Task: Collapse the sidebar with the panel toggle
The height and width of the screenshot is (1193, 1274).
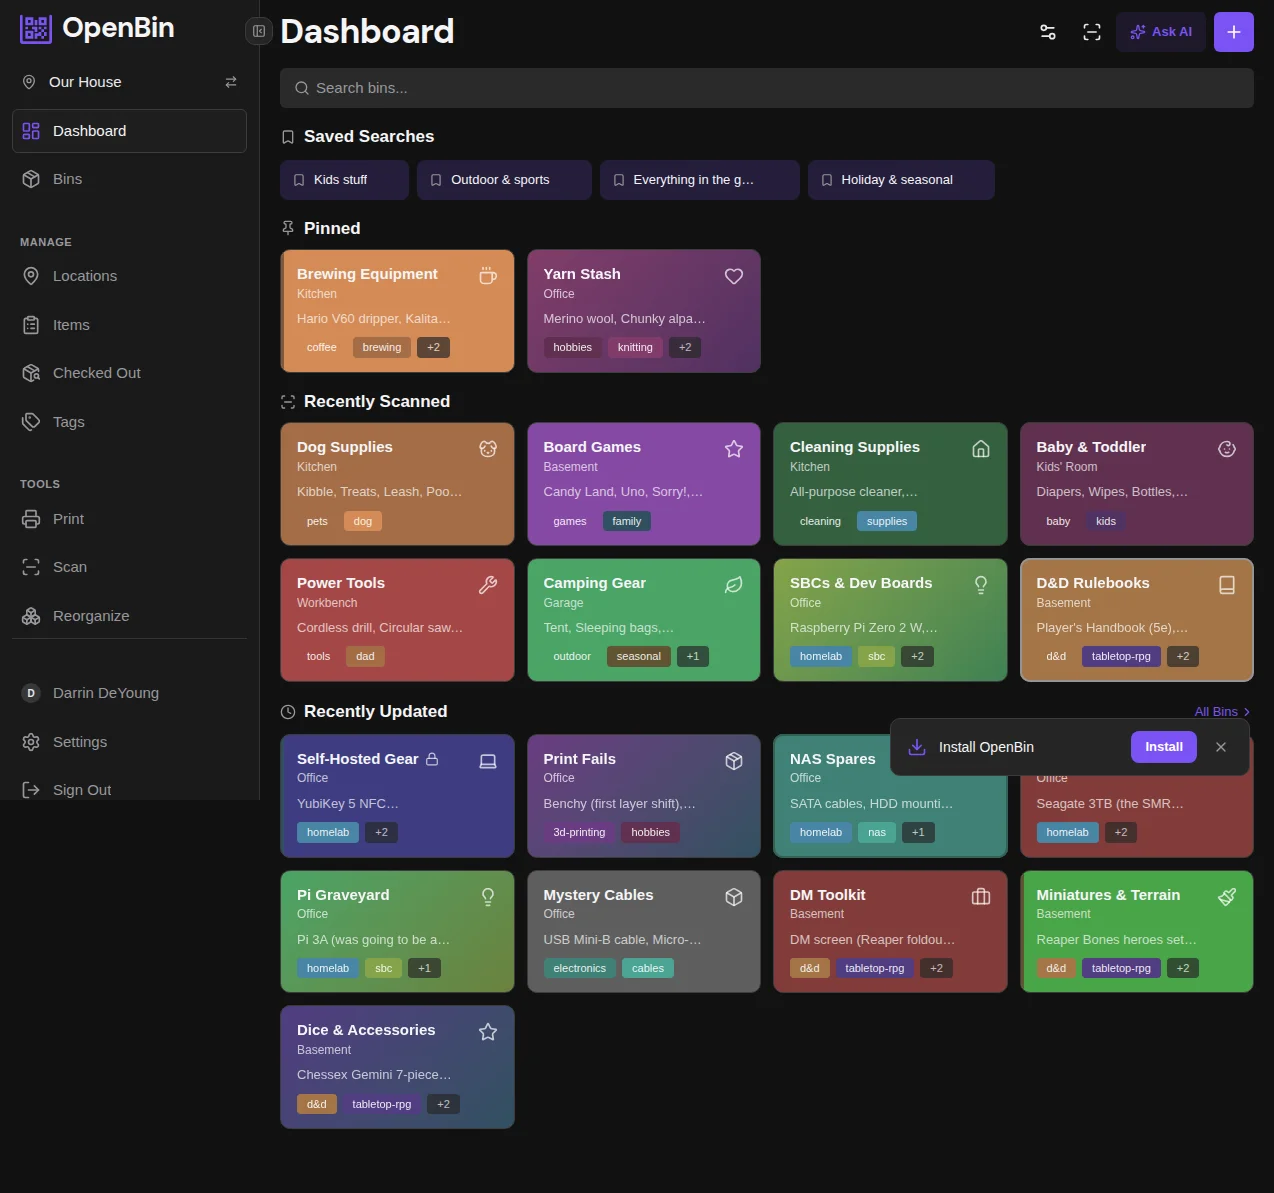Action: [x=258, y=31]
